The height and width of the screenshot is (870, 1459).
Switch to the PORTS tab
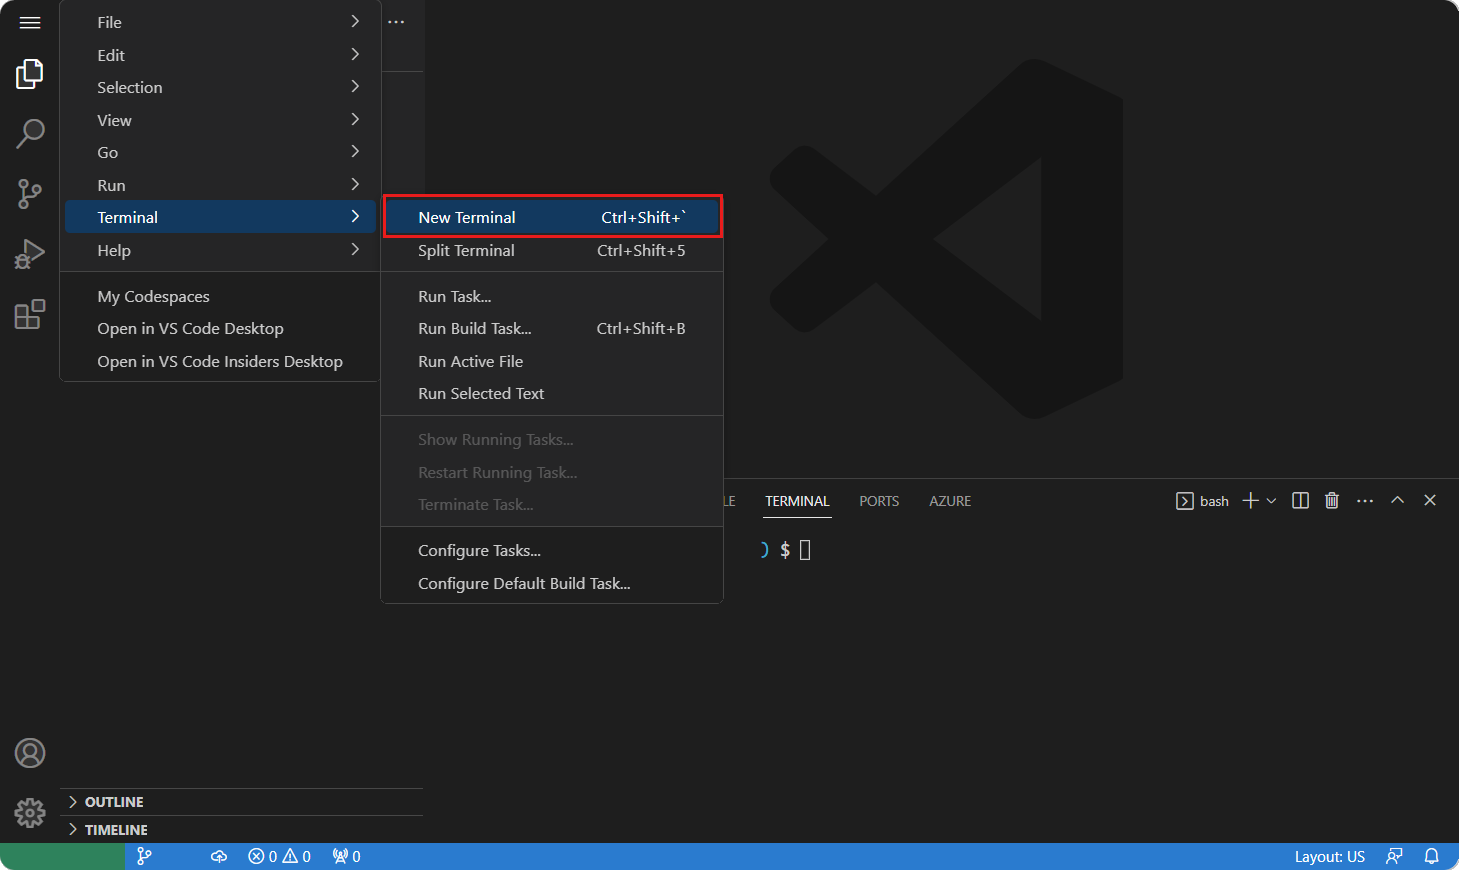[x=878, y=501]
